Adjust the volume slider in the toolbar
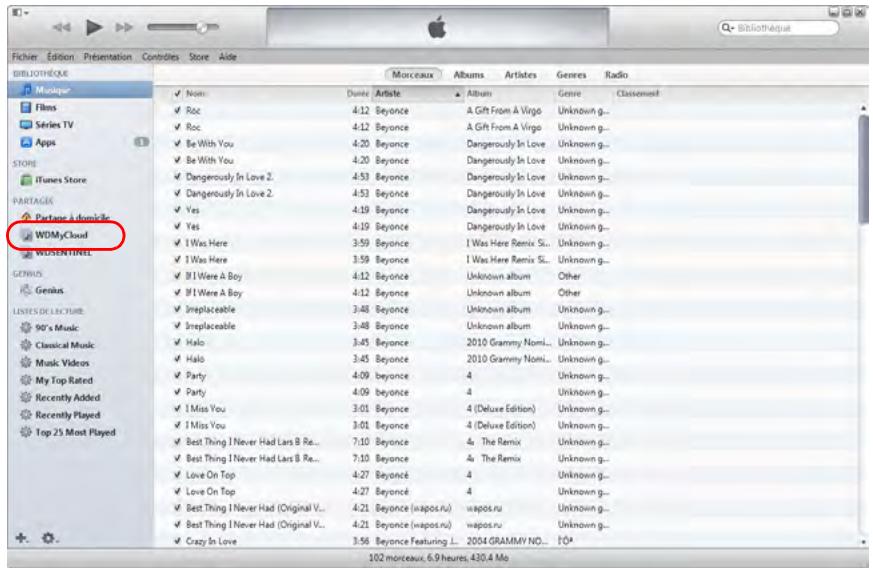The image size is (873, 570). pos(183,27)
